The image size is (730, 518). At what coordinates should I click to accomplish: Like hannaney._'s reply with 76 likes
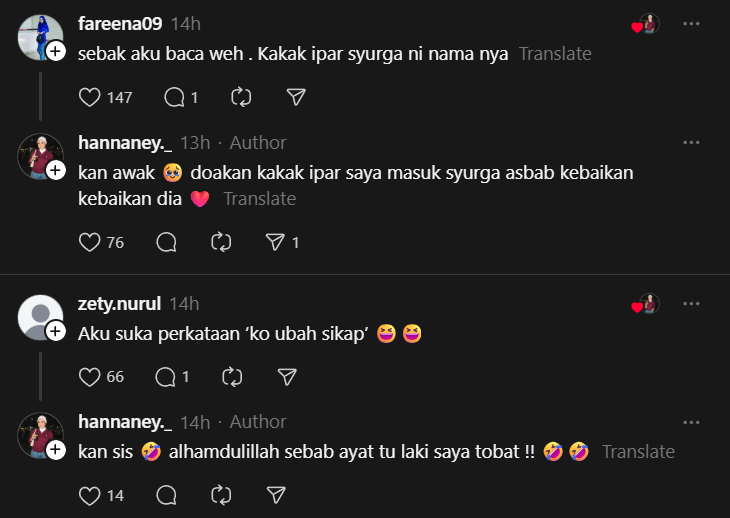(91, 242)
